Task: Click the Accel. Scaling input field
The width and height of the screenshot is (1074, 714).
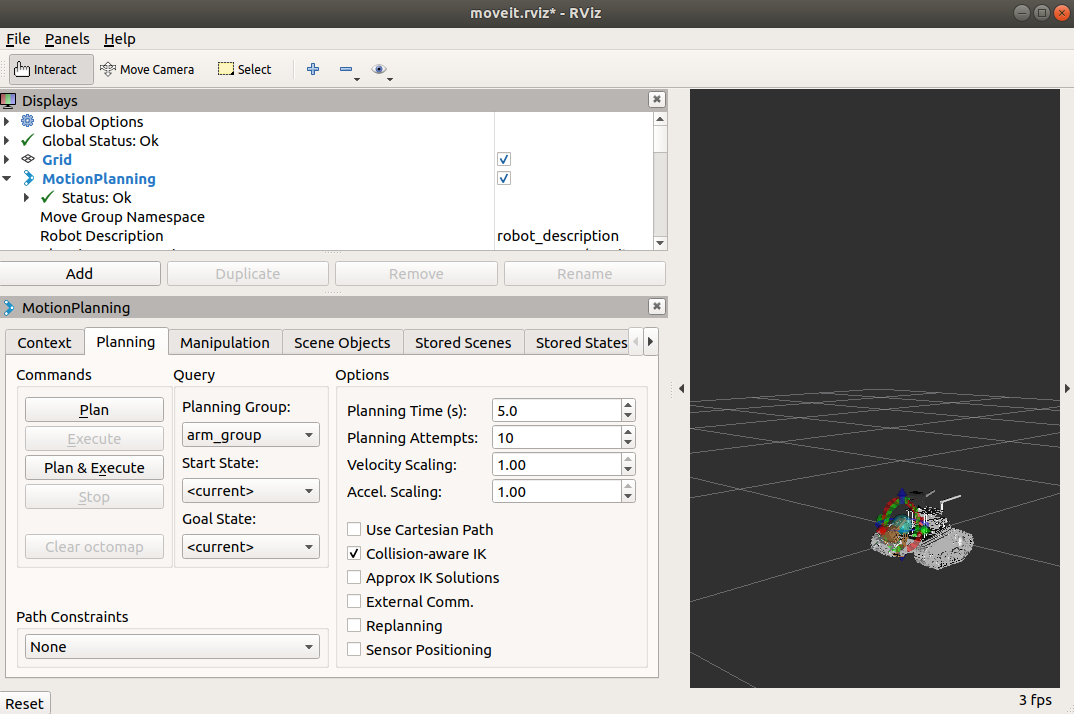Action: [556, 491]
